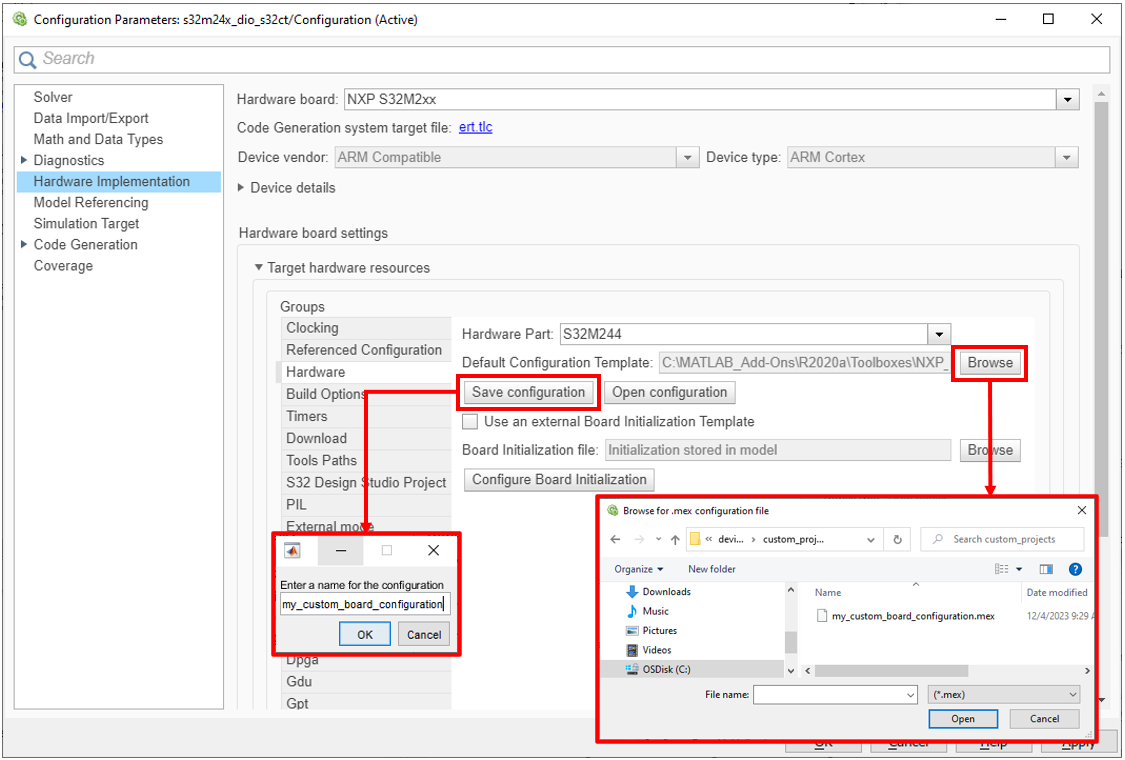Expand the Diagnostics tree node
Viewport: 1125px width, 760px height.
pos(24,160)
